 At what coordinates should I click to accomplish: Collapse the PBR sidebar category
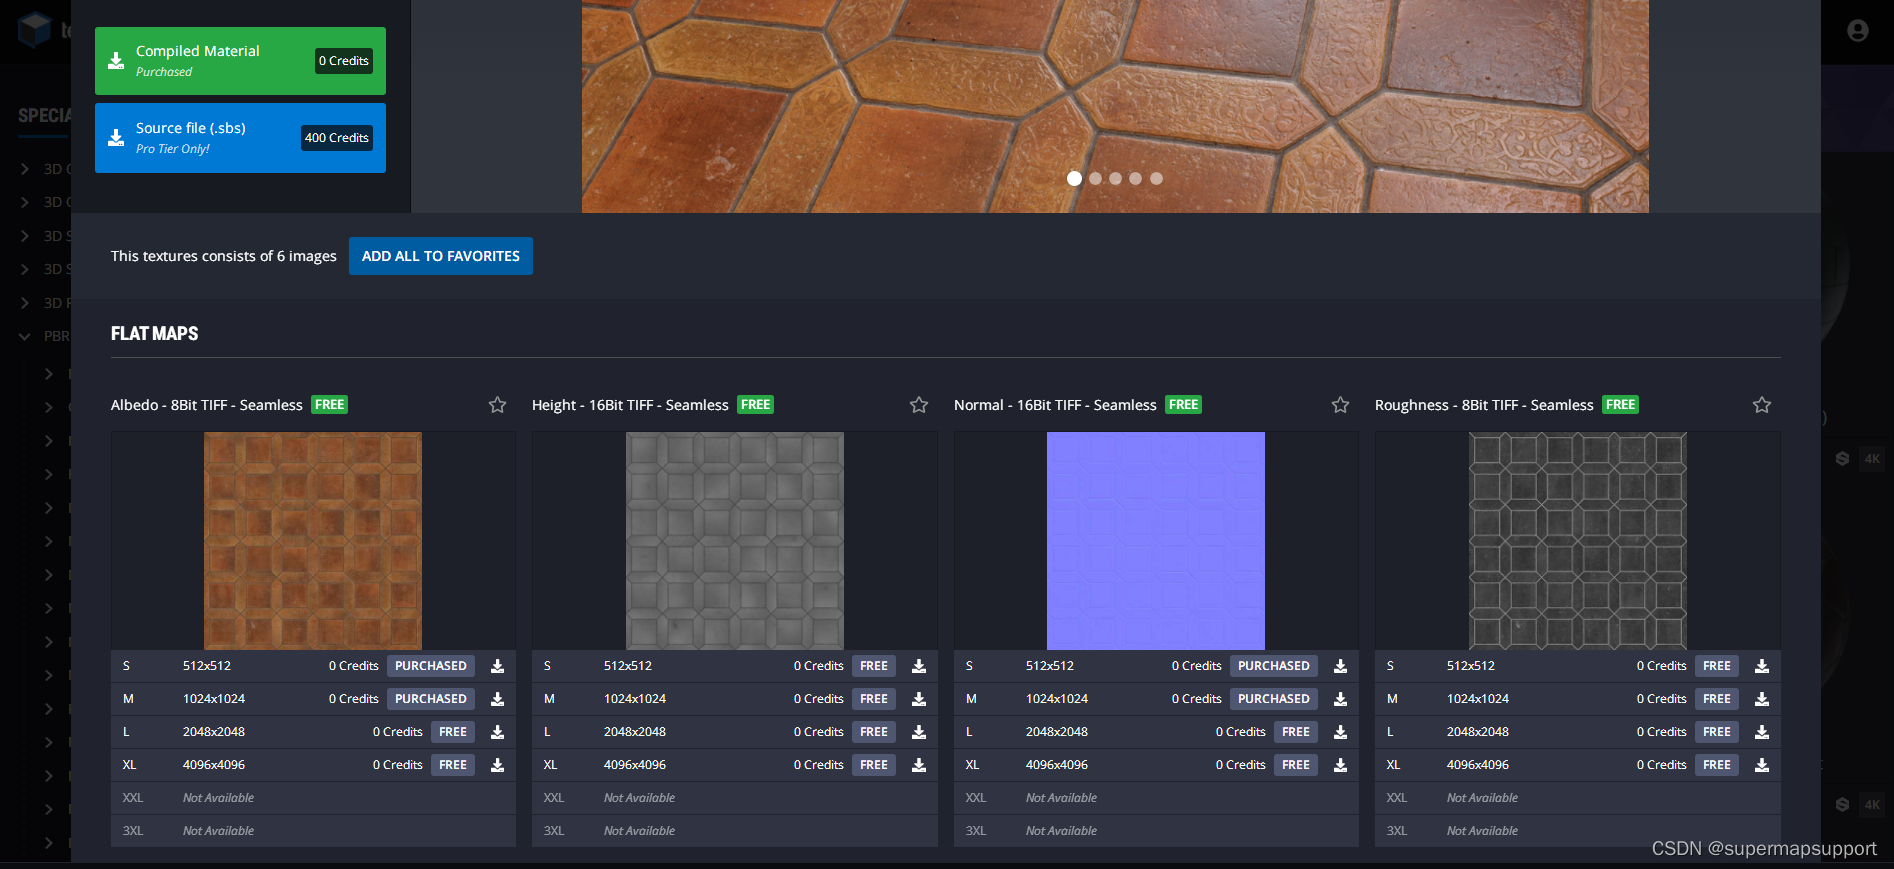point(25,336)
